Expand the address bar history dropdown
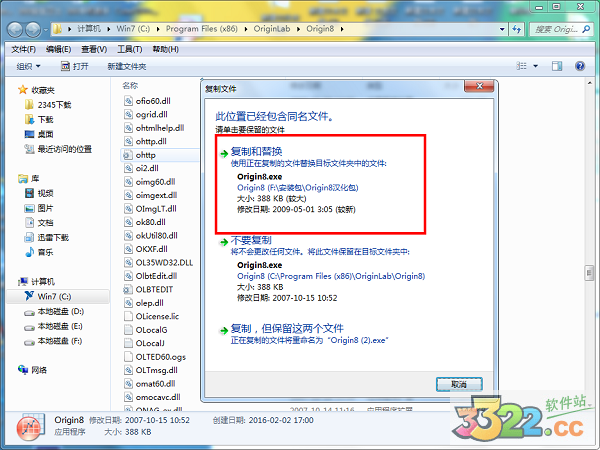 (502, 29)
